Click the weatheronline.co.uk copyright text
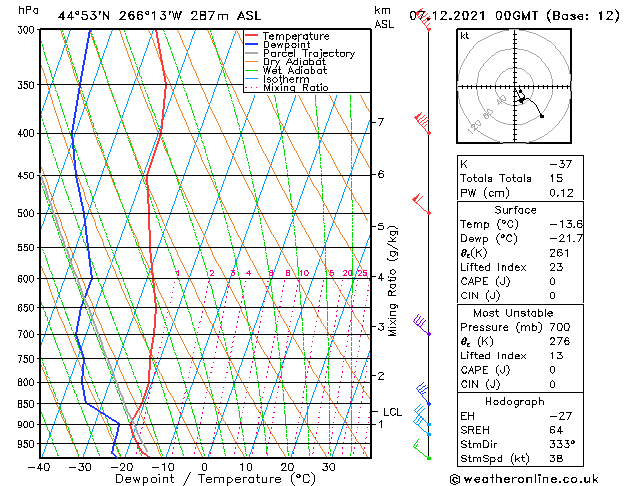The width and height of the screenshot is (629, 486). click(524, 479)
